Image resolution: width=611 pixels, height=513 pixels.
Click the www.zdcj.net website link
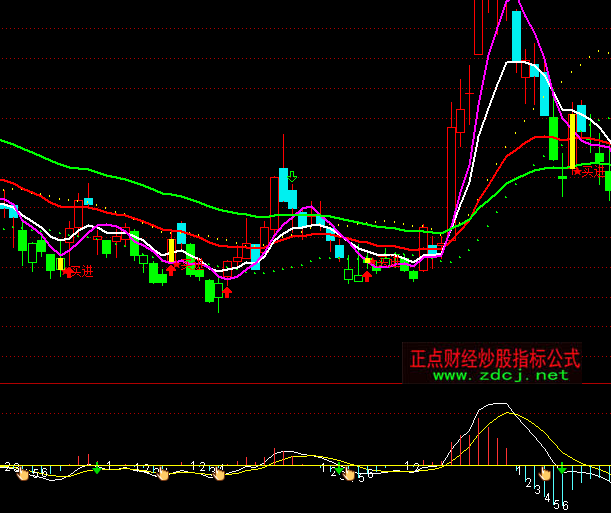[x=501, y=375]
